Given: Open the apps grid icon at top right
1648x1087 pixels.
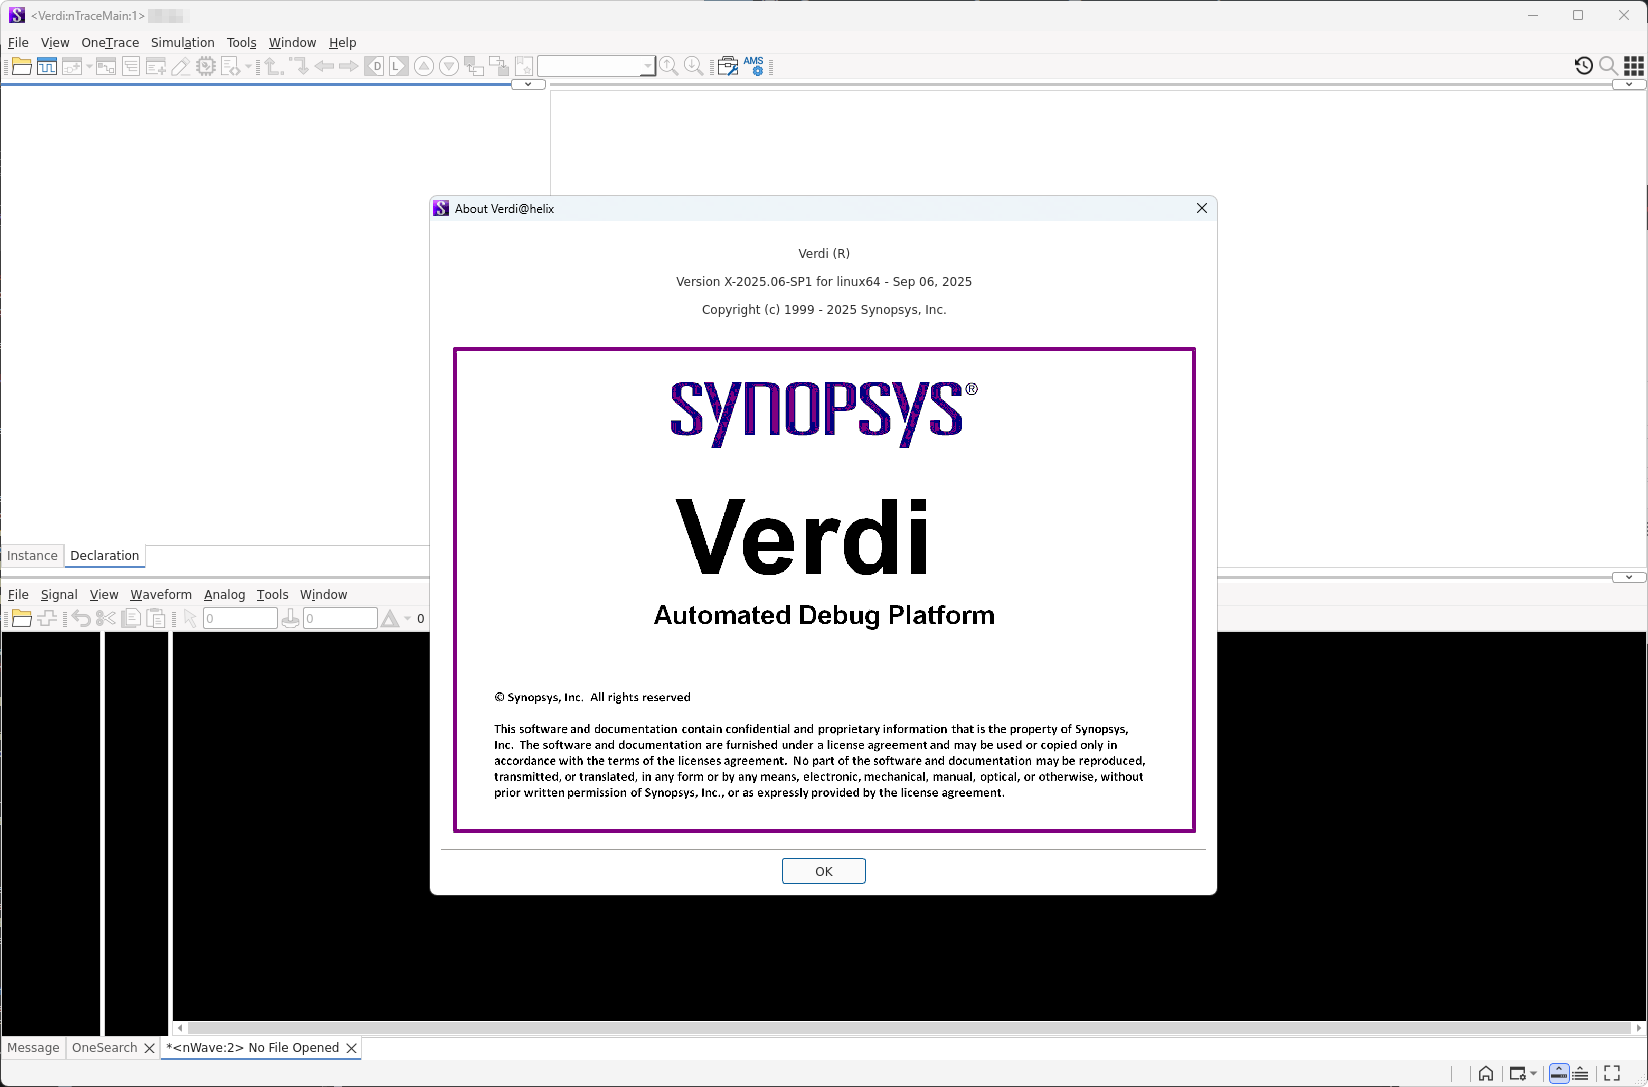Looking at the screenshot, I should [1634, 66].
